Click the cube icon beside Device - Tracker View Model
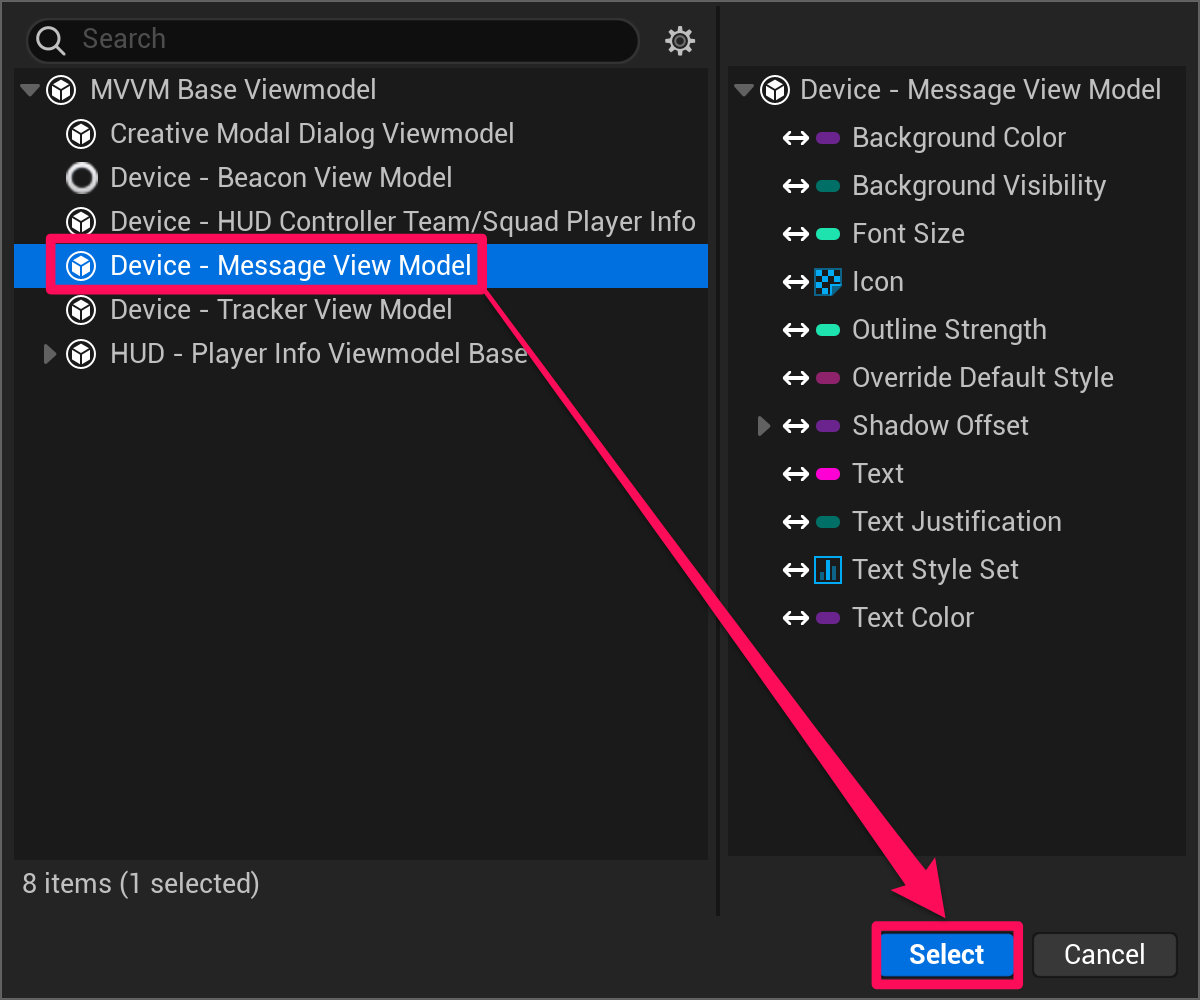1200x1000 pixels. click(81, 309)
